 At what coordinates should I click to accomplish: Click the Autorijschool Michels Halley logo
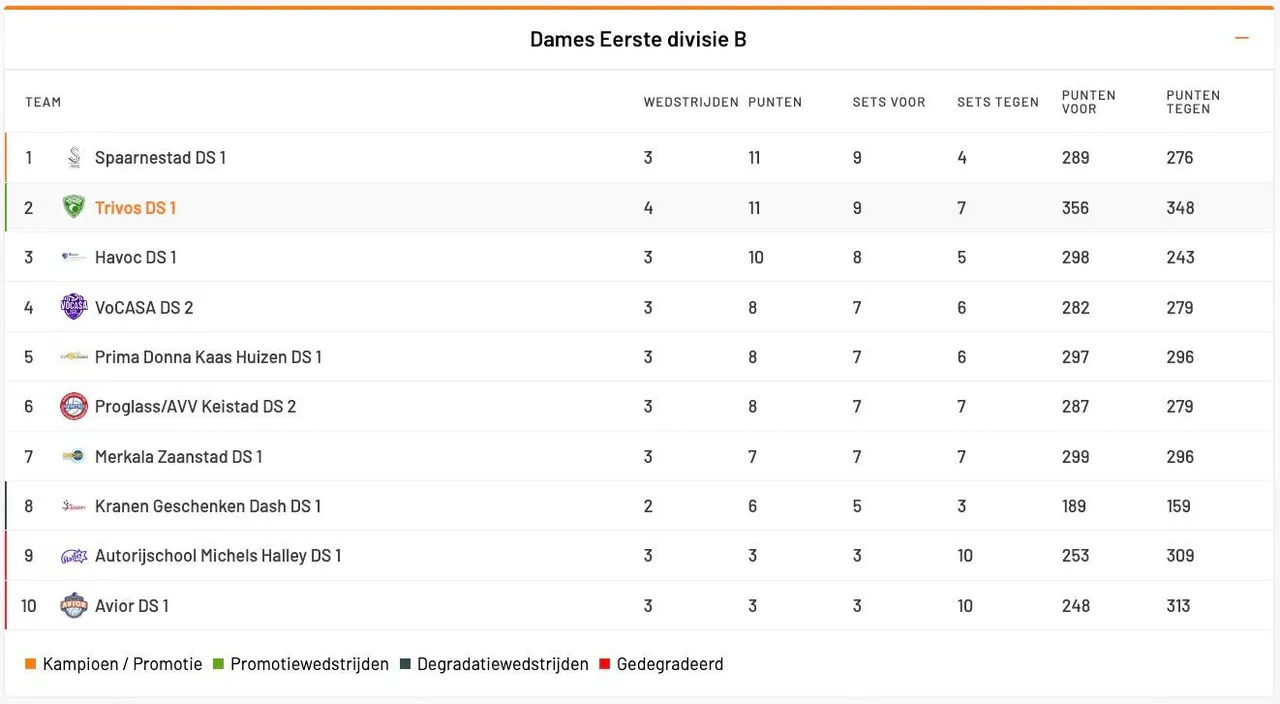(x=74, y=556)
